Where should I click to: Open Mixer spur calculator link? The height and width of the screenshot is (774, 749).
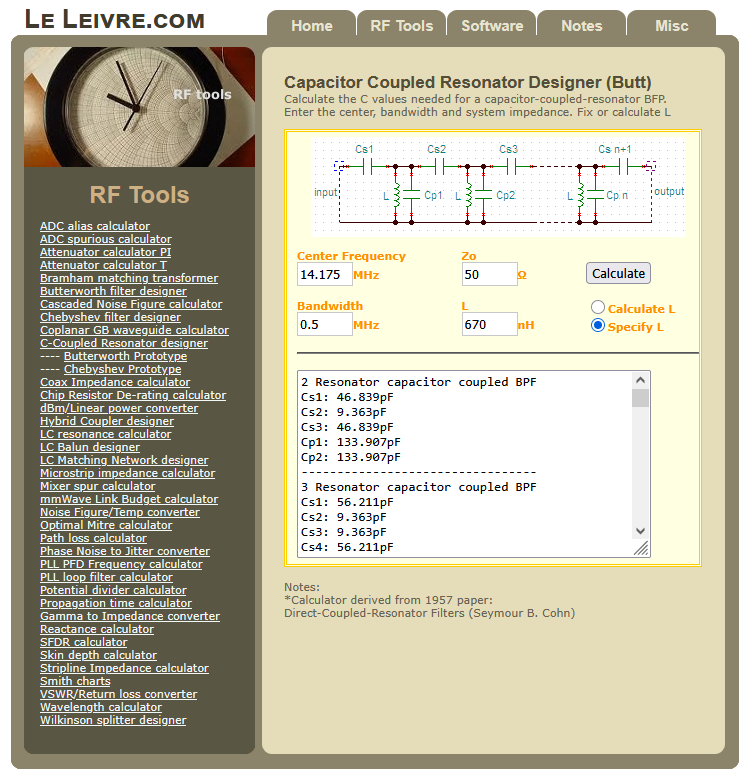(x=98, y=486)
